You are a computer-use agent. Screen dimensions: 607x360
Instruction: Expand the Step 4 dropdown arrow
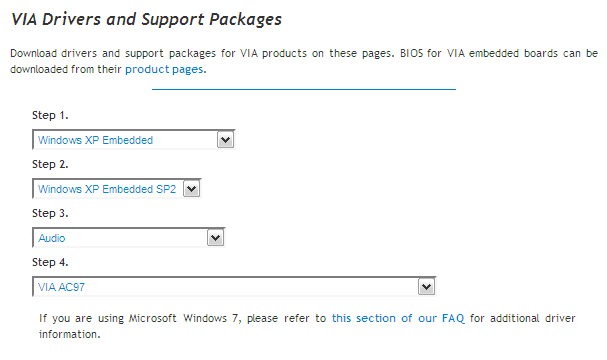[427, 287]
